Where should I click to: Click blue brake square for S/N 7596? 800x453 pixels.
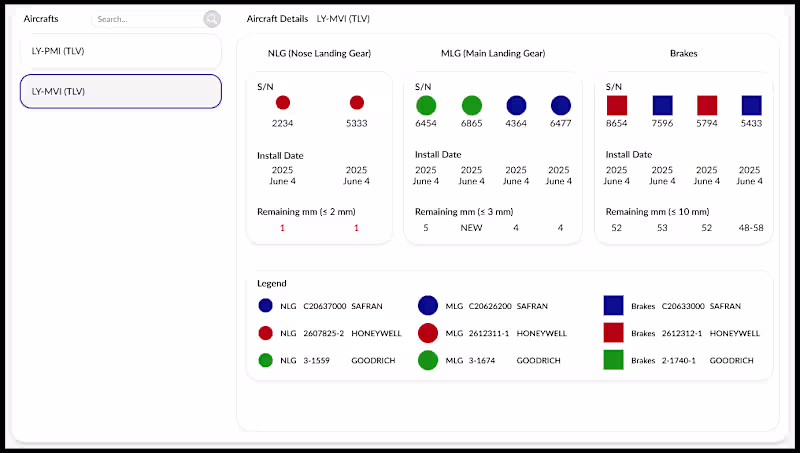[662, 105]
